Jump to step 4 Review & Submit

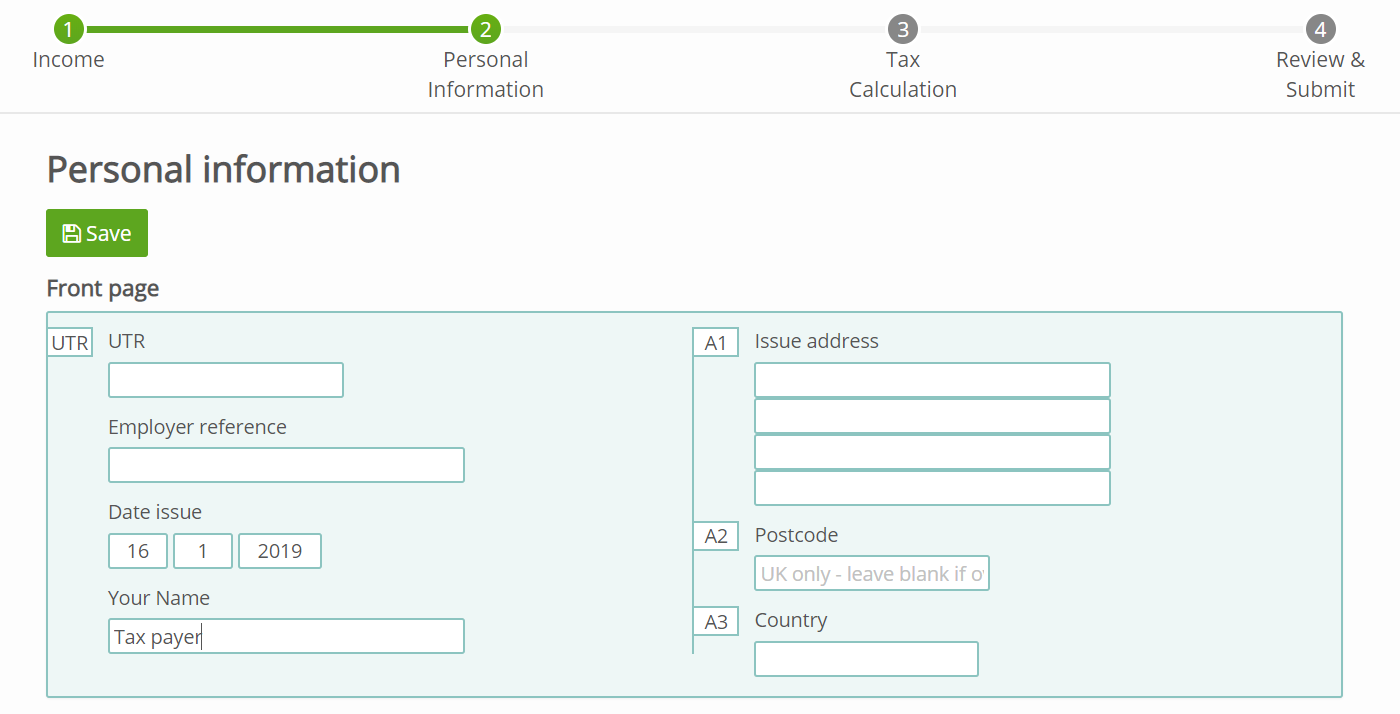click(1320, 30)
